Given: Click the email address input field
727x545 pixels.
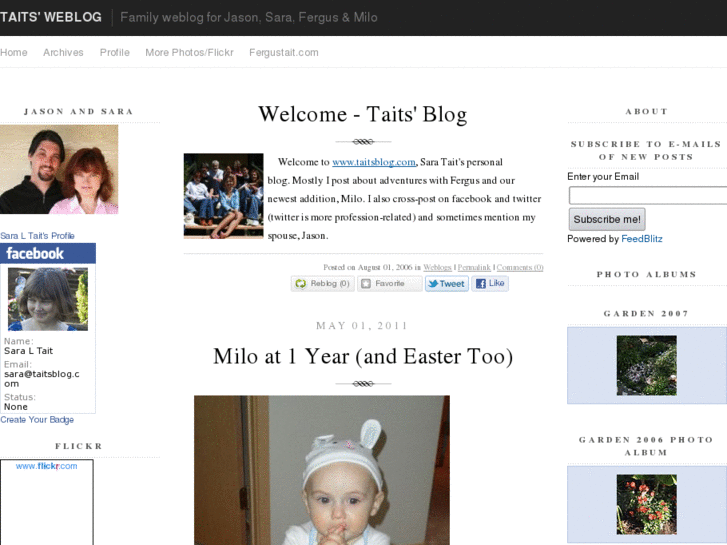Looking at the screenshot, I should coord(647,196).
